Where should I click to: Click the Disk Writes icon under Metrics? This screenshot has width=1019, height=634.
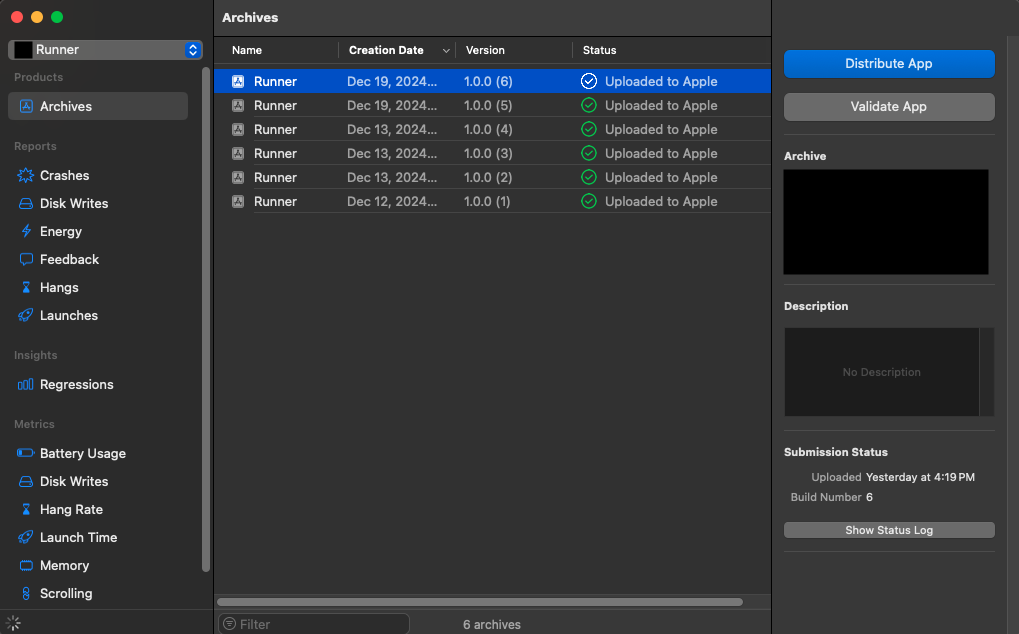[x=26, y=481]
